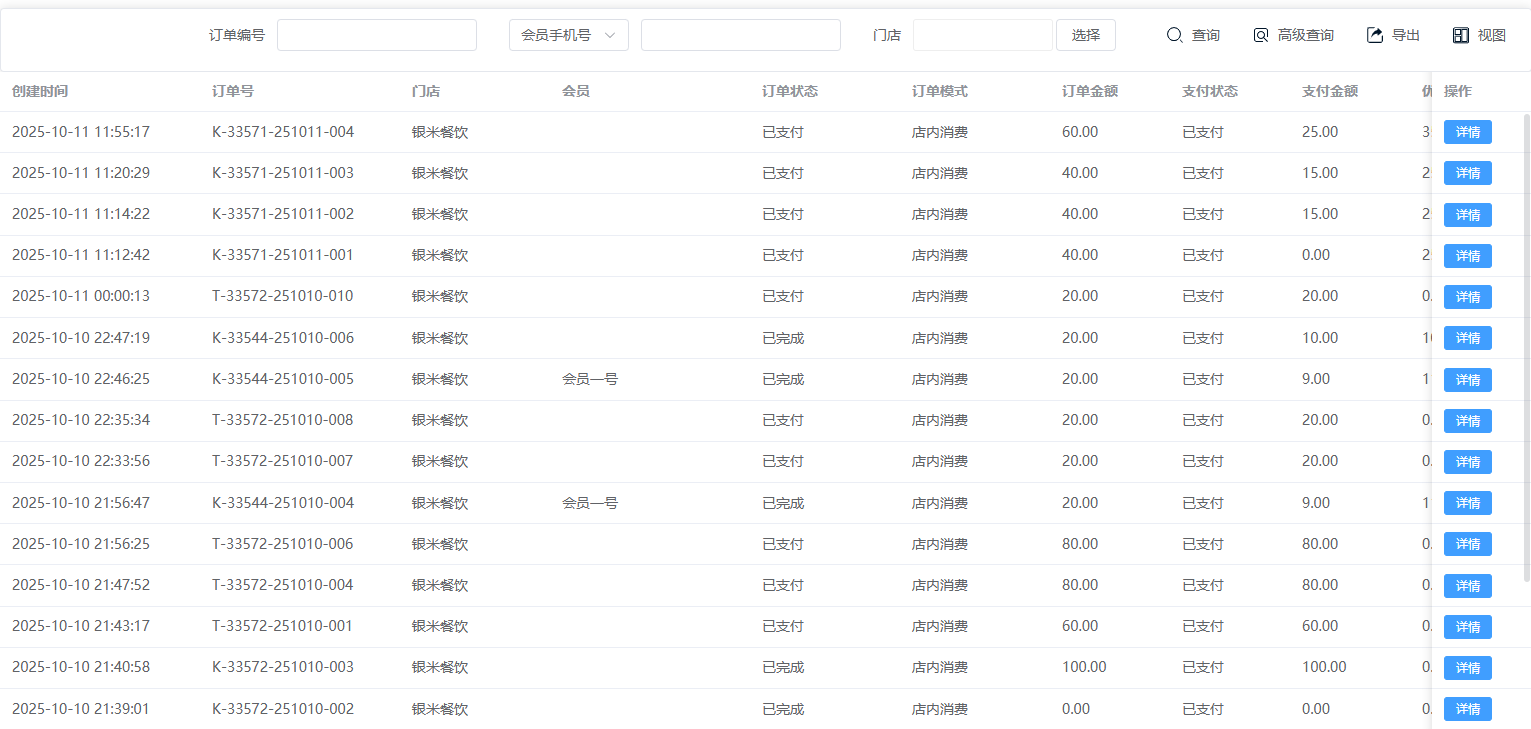Viewport: 1531px width, 729px height.
Task: Click the 订单状态 column header
Action: tap(789, 91)
